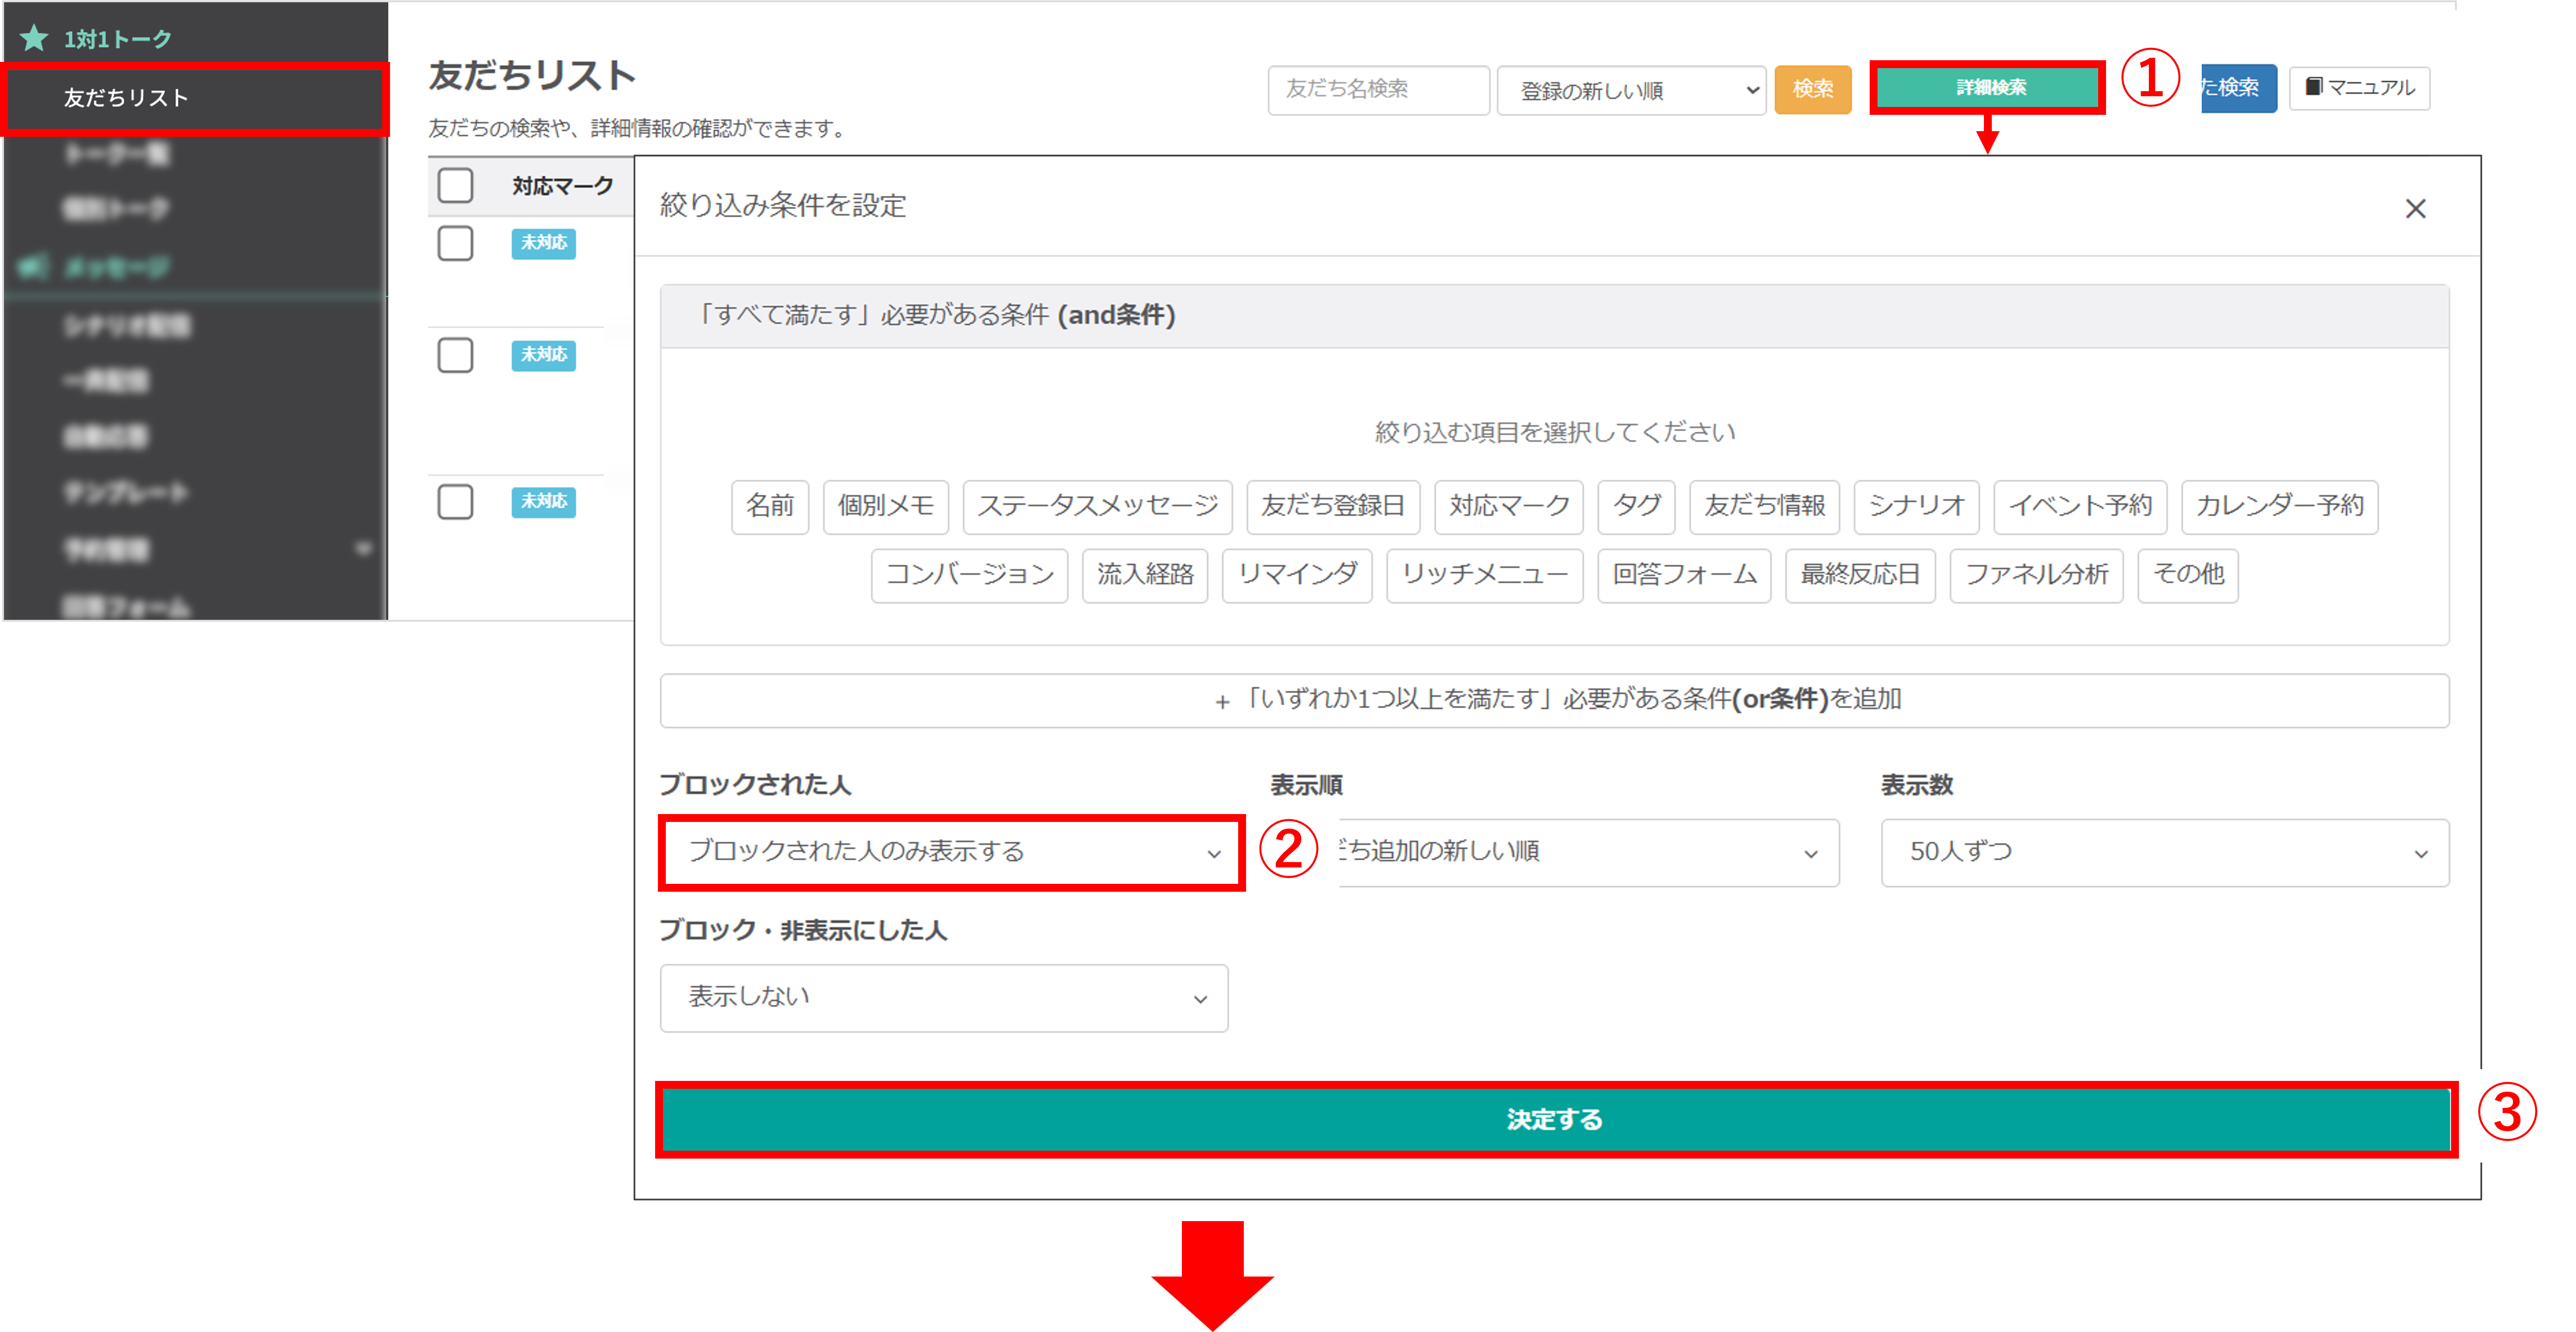The height and width of the screenshot is (1332, 2576).
Task: Click the orange 検索 button
Action: (1812, 89)
